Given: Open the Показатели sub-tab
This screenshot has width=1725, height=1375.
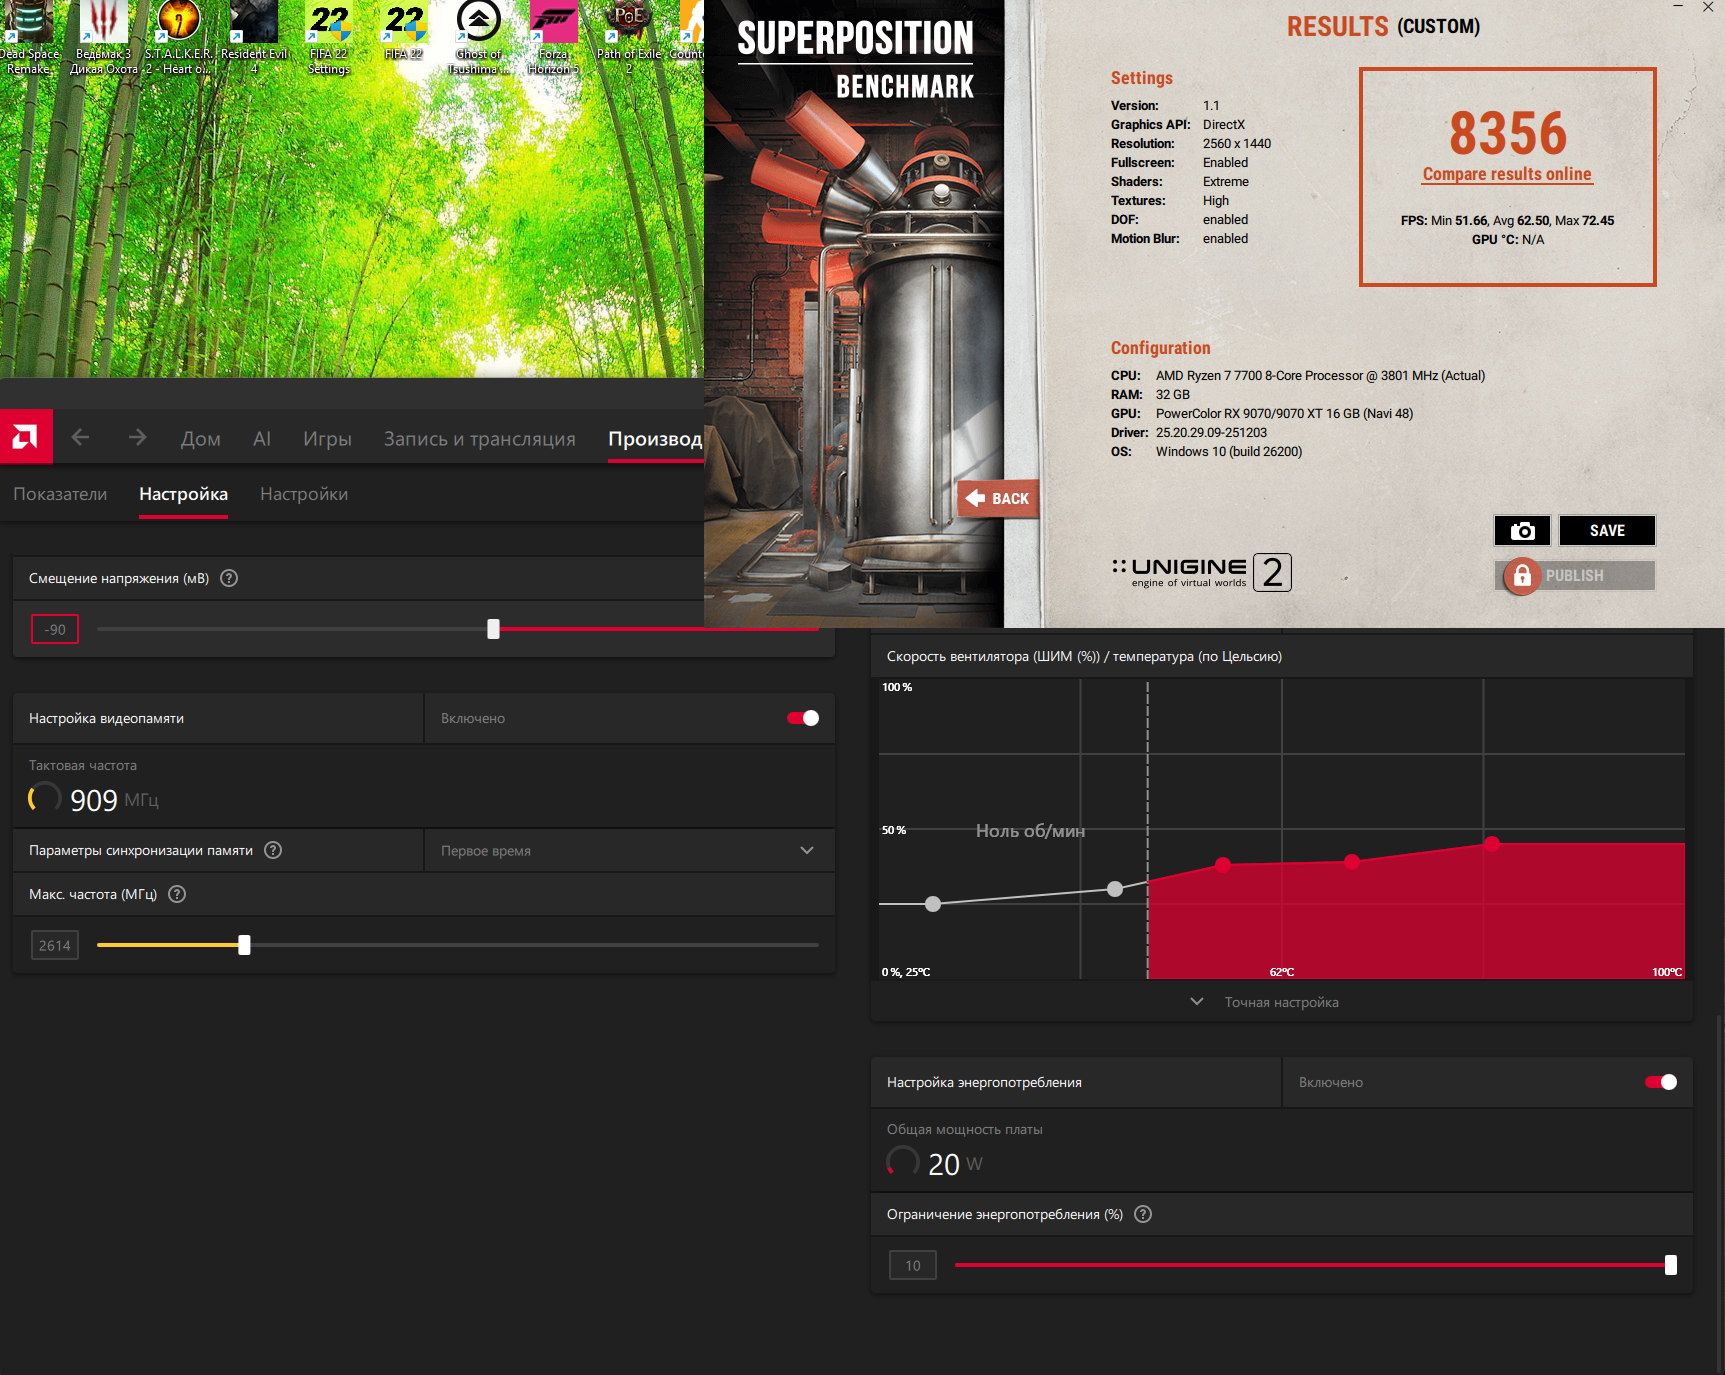Looking at the screenshot, I should (x=60, y=494).
